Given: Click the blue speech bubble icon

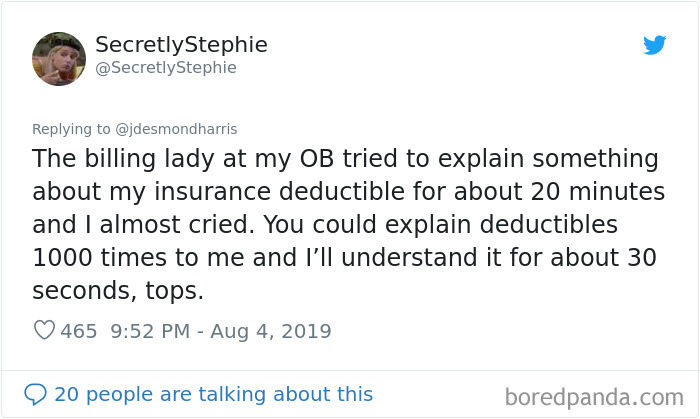Looking at the screenshot, I should 37,394.
